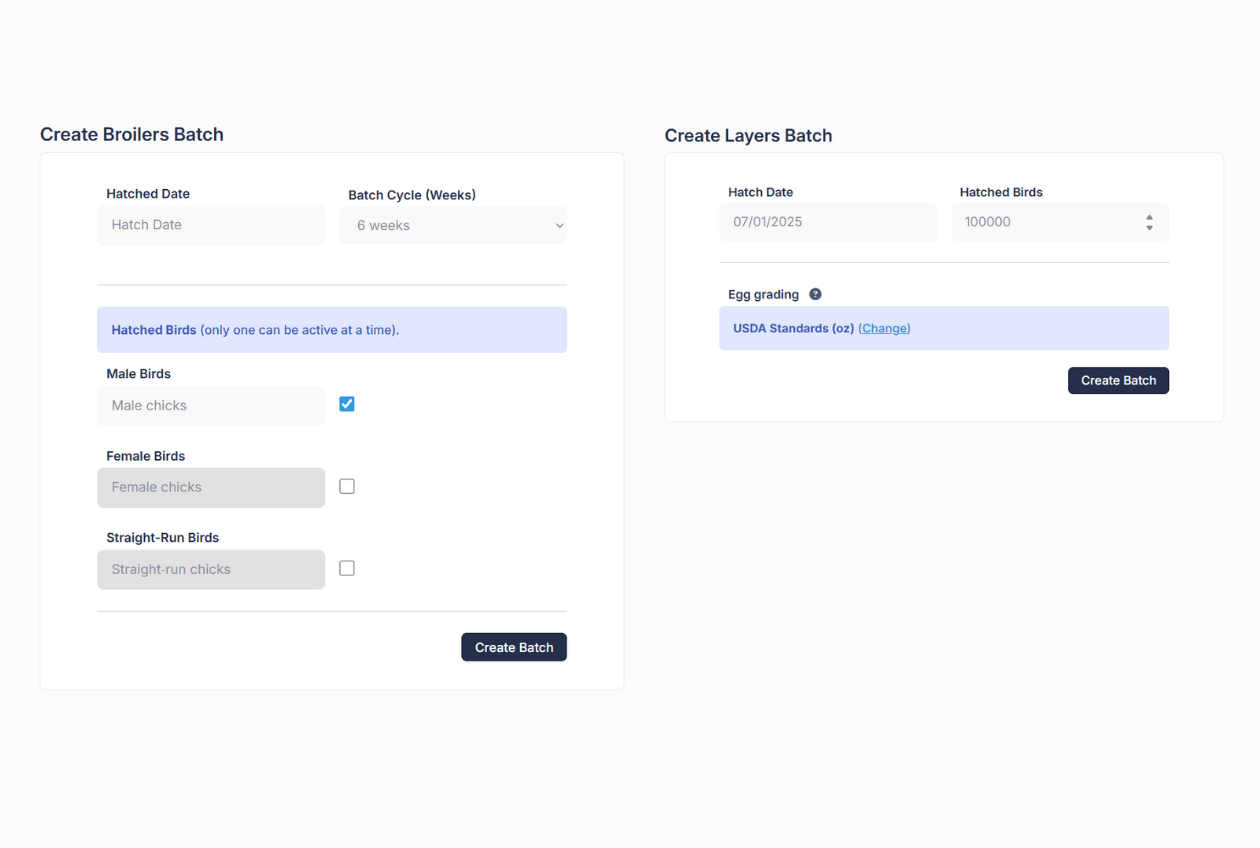The height and width of the screenshot is (848, 1260).
Task: Click the Create Layers Batch heading
Action: click(x=748, y=135)
